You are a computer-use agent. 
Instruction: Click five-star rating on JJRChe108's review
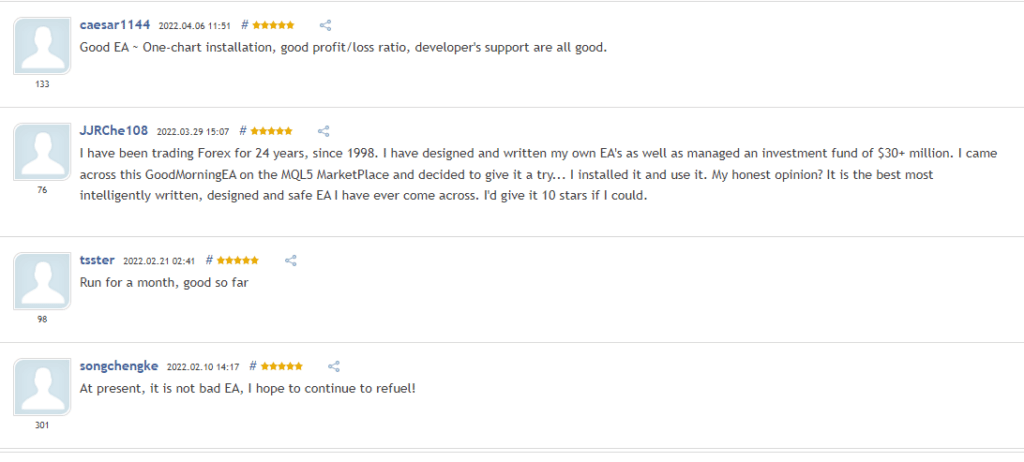click(x=271, y=131)
